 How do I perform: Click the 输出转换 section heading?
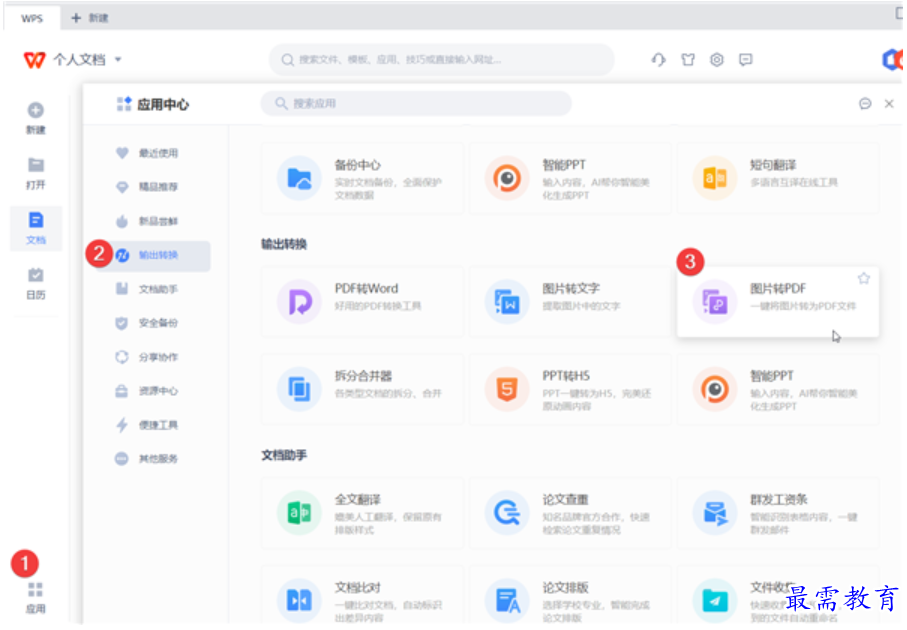(x=284, y=244)
